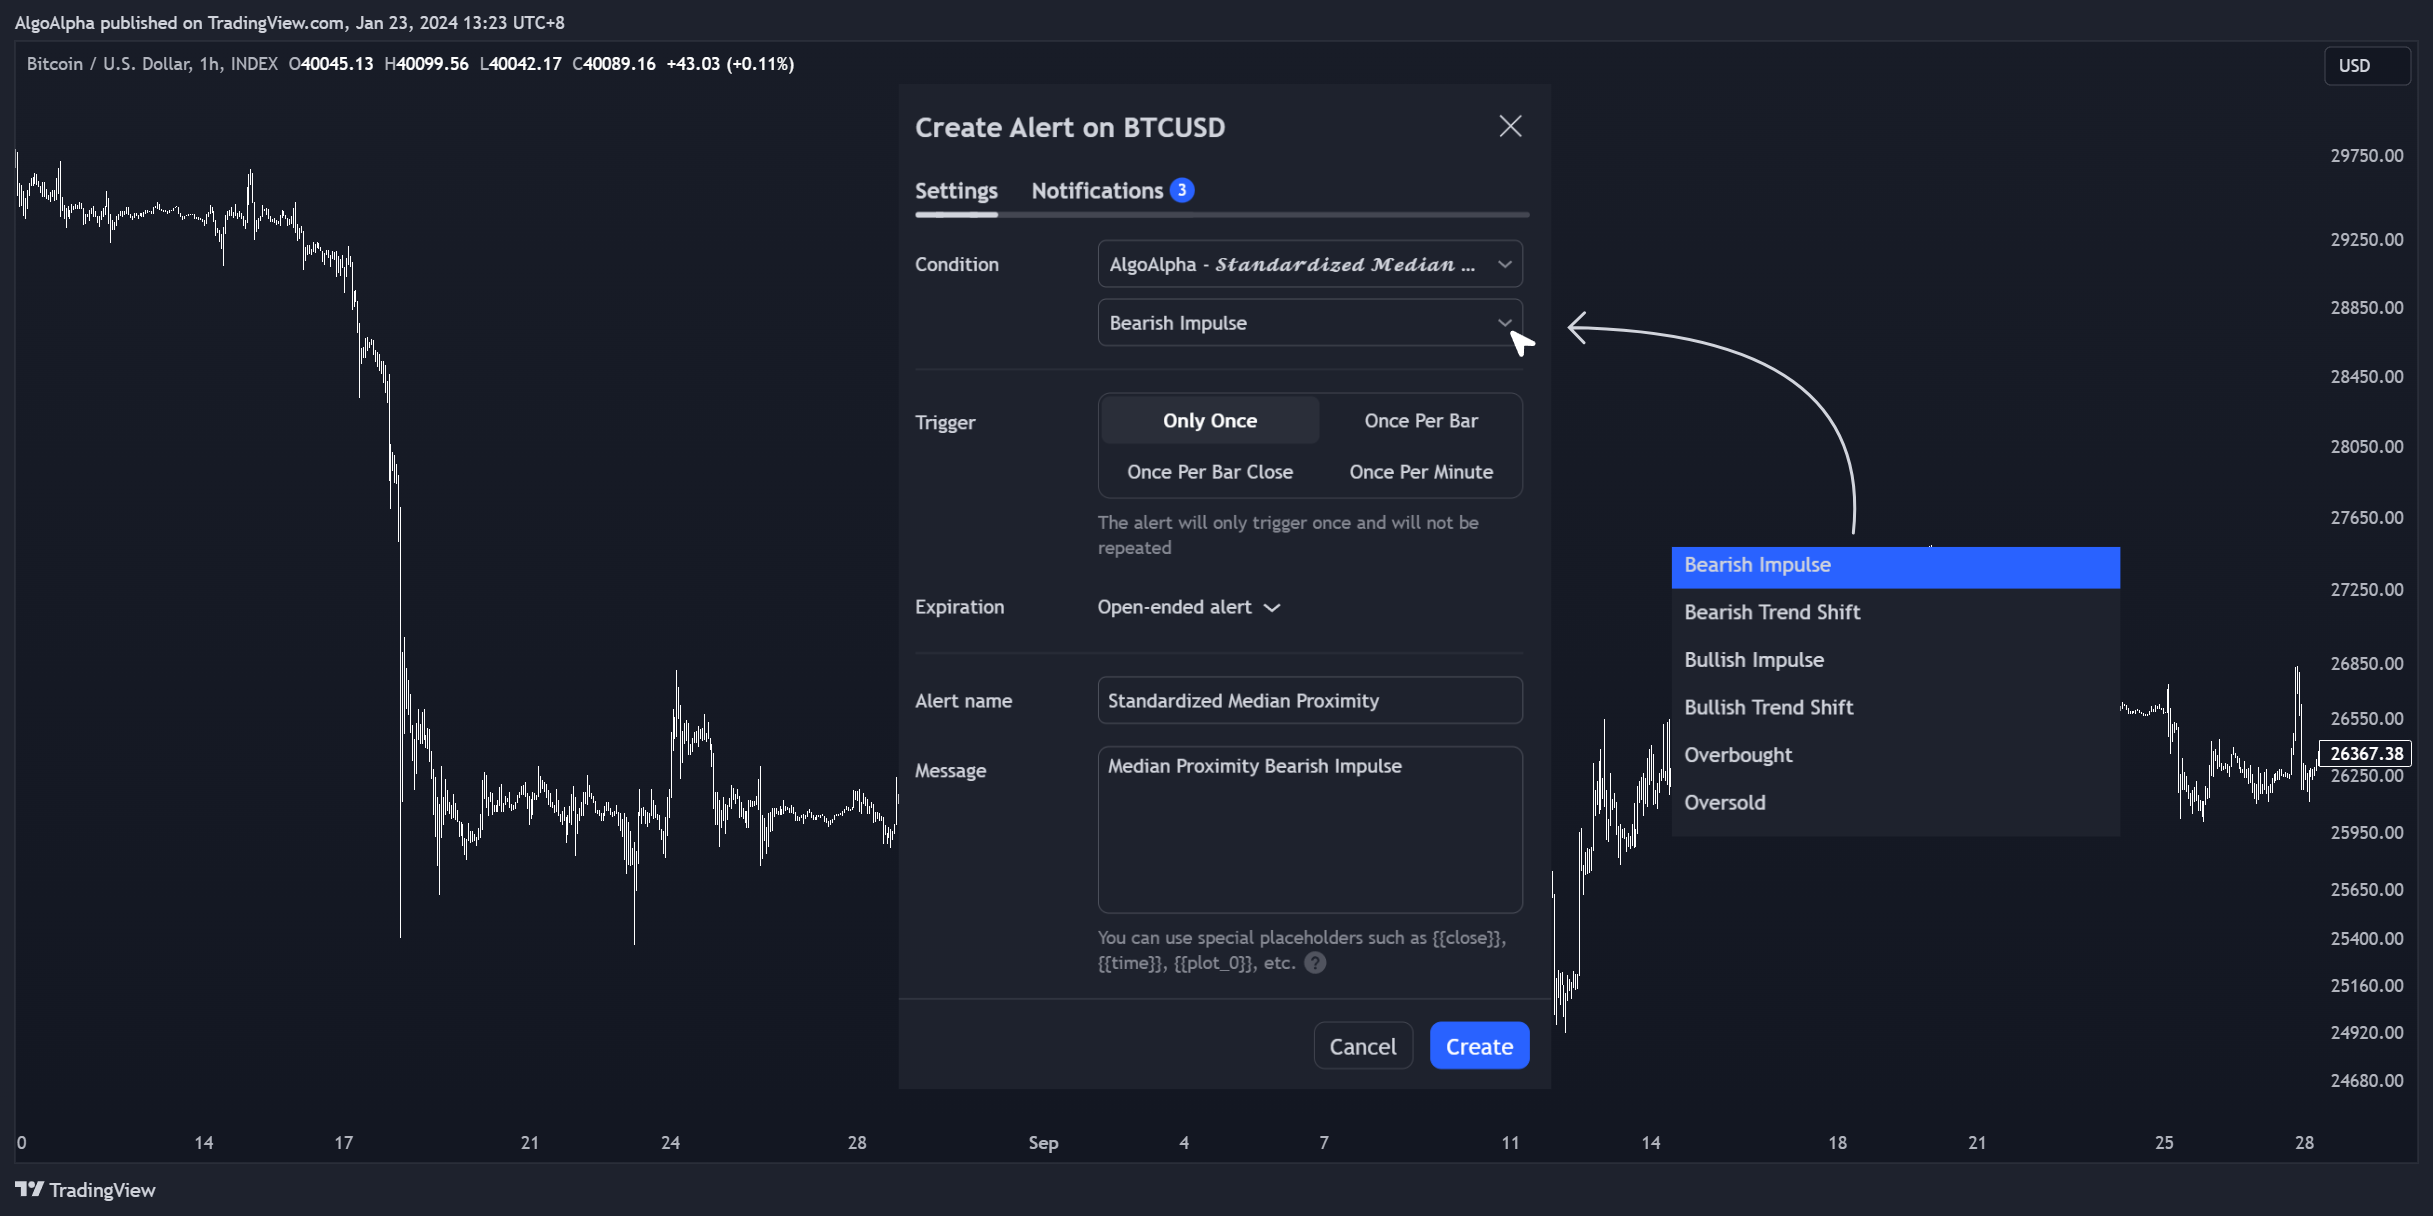This screenshot has height=1216, width=2433.
Task: Open the AlgoAlpha indicator condition dropdown
Action: point(1310,264)
